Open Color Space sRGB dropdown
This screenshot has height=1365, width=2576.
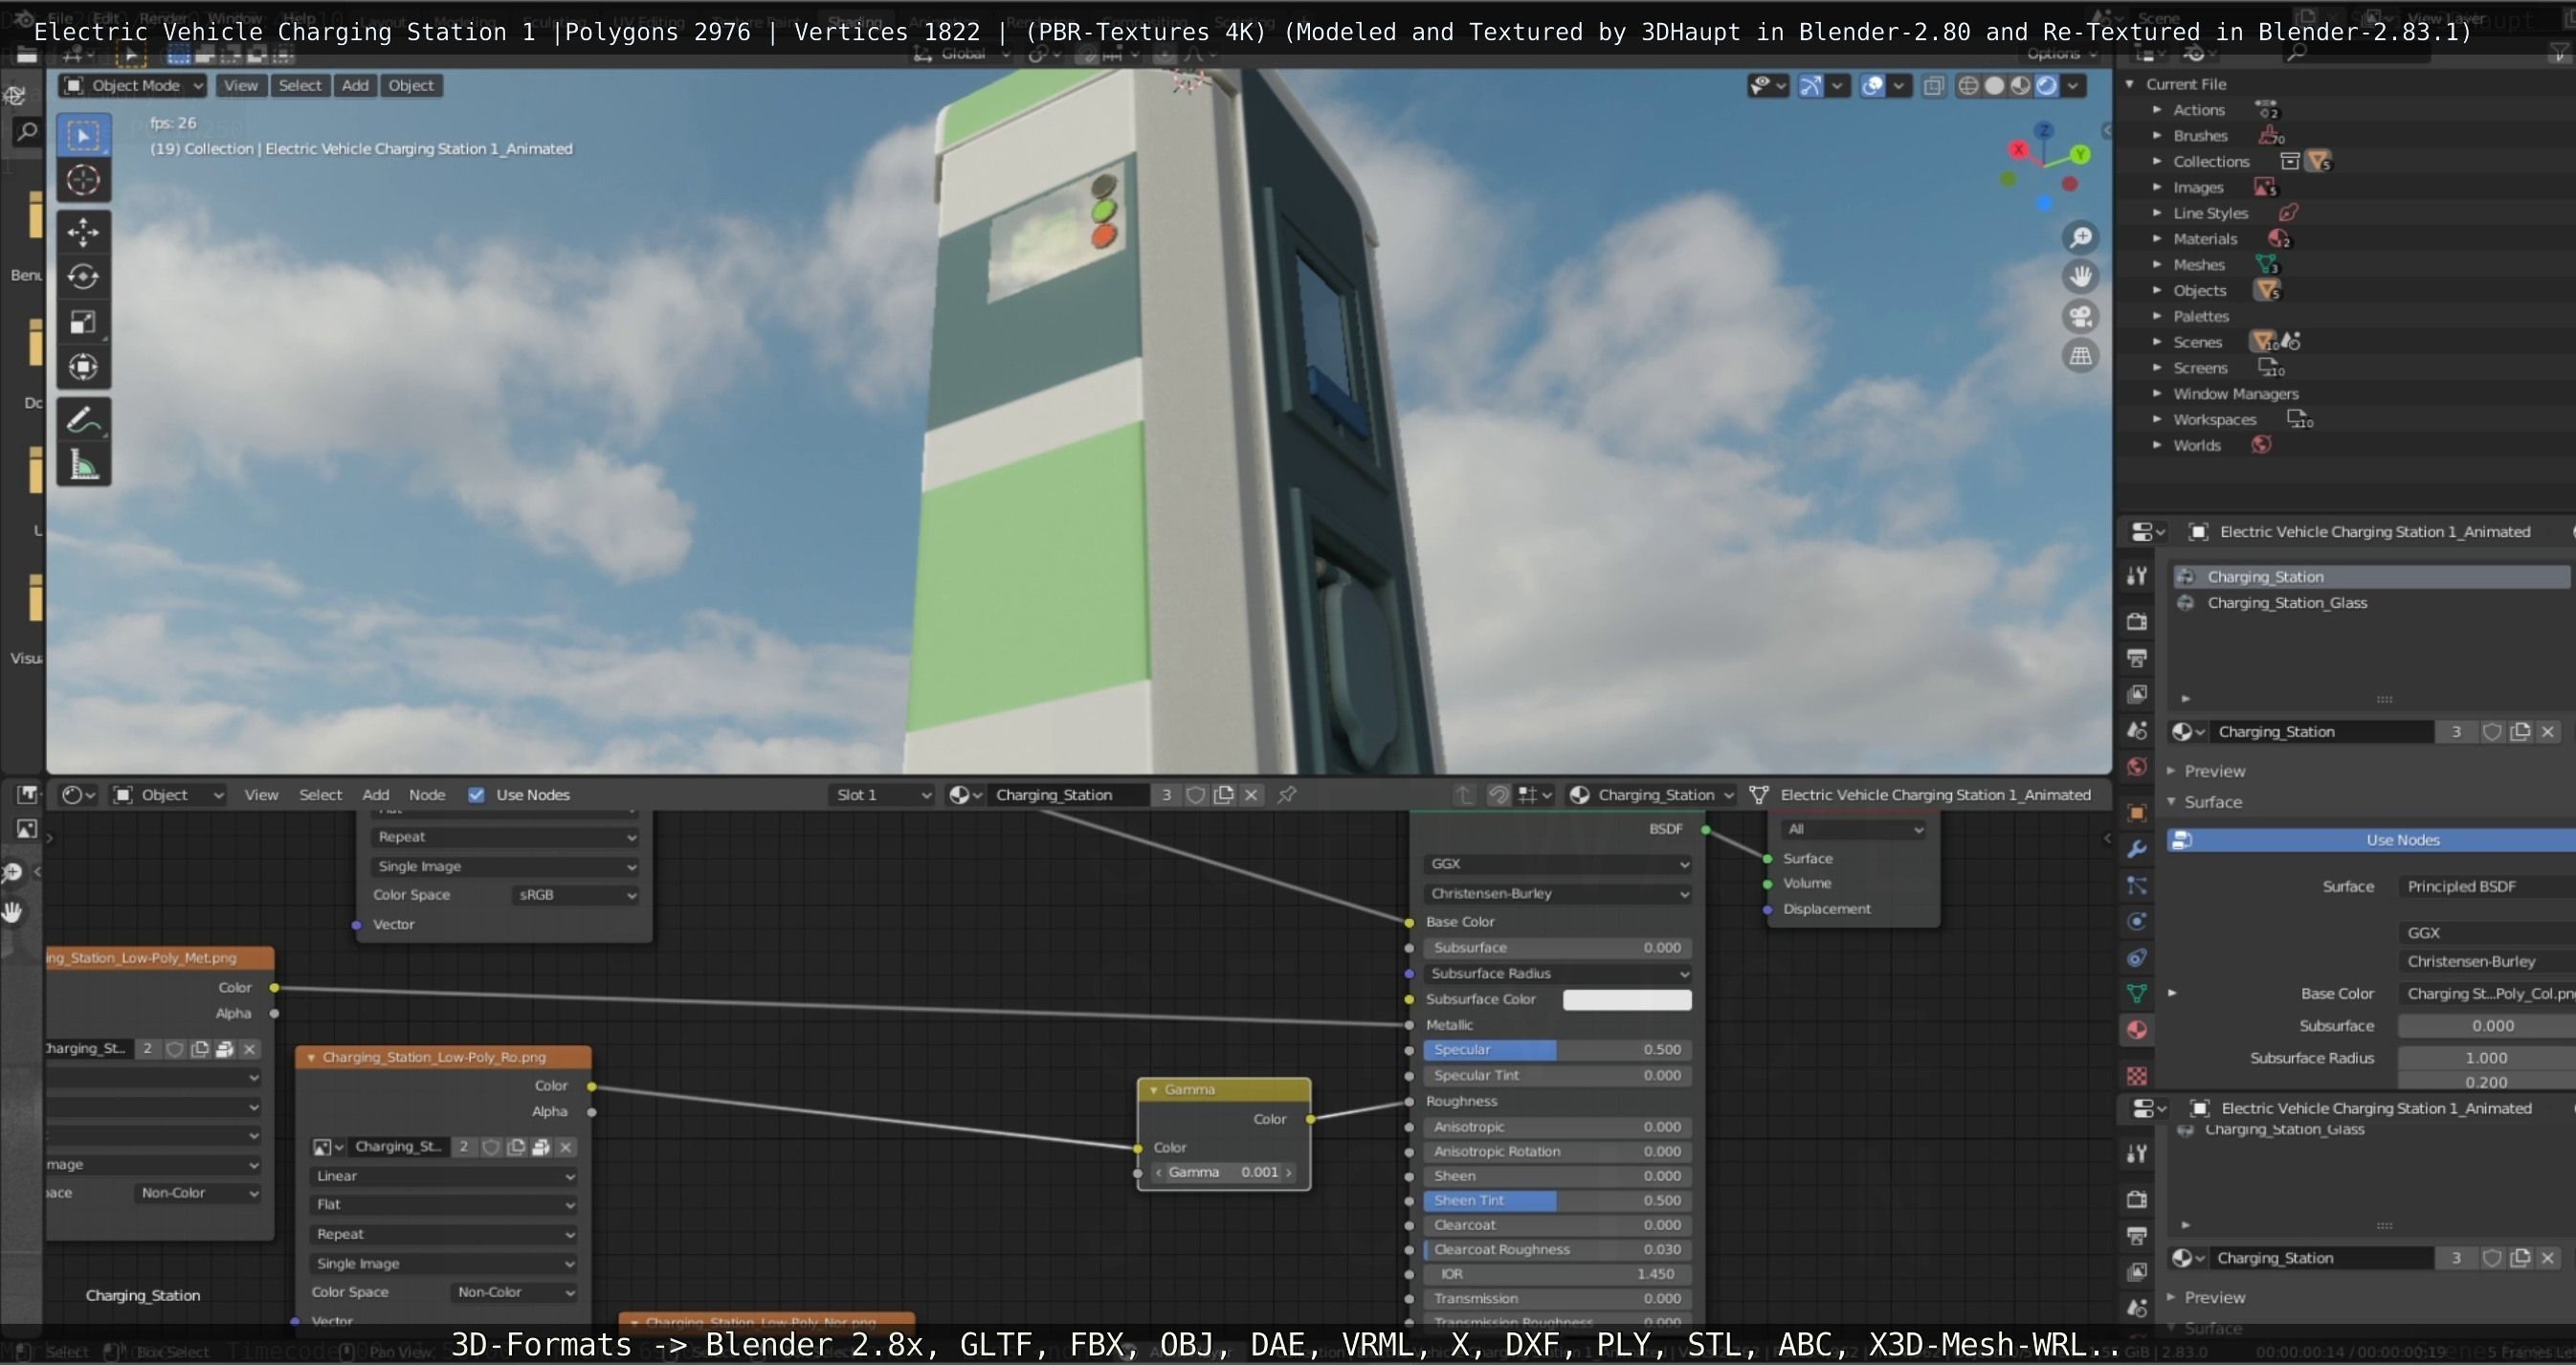575,895
